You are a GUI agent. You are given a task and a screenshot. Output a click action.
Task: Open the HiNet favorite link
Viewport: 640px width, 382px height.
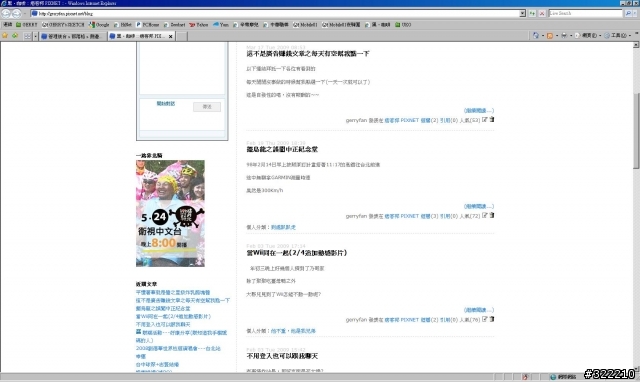click(x=123, y=25)
